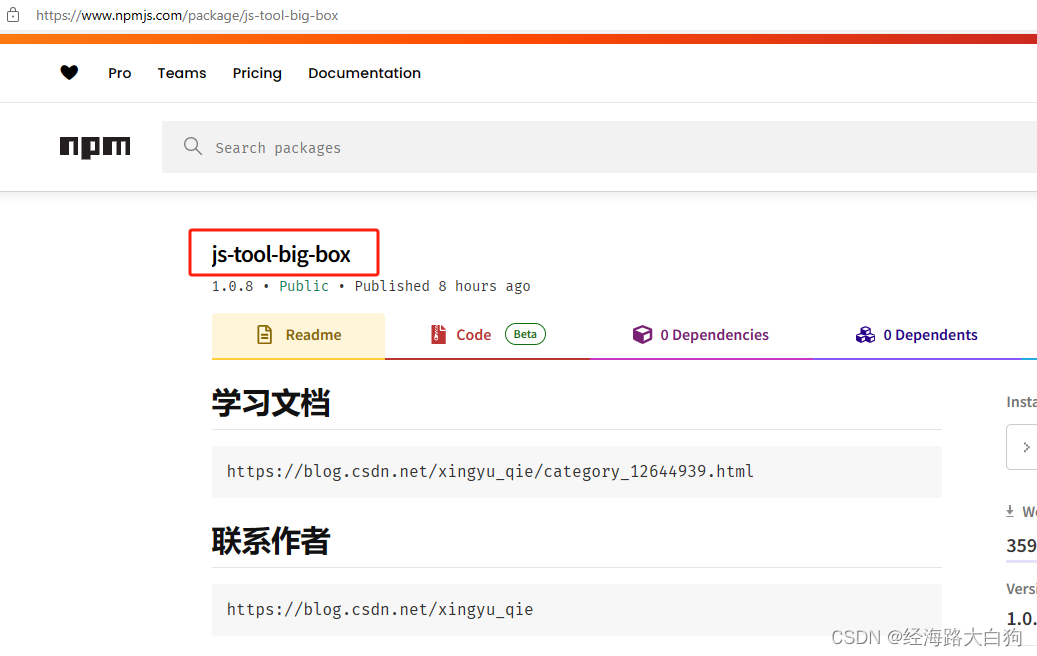Click the Dependencies package-box icon
The width and height of the screenshot is (1037, 656).
coord(643,334)
